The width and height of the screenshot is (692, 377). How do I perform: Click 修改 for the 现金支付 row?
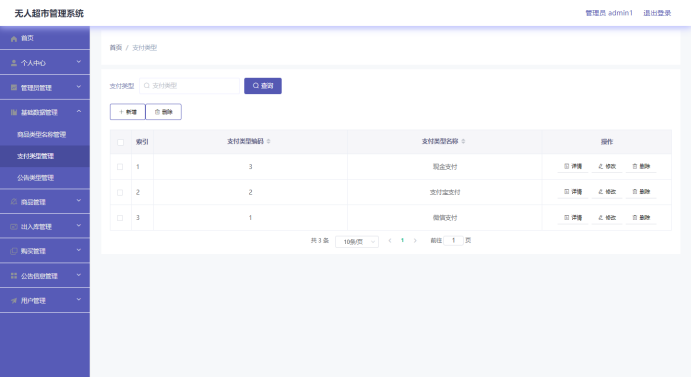pyautogui.click(x=607, y=166)
